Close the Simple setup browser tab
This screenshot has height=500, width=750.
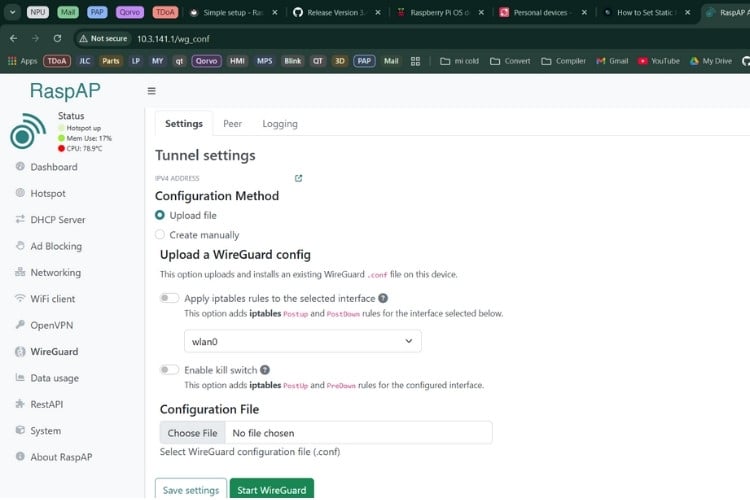(275, 12)
